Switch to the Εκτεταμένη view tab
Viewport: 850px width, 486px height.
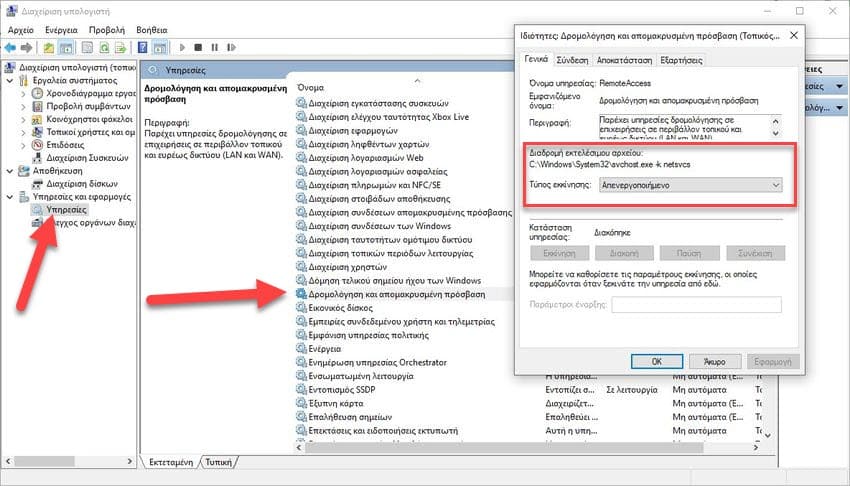coord(171,462)
